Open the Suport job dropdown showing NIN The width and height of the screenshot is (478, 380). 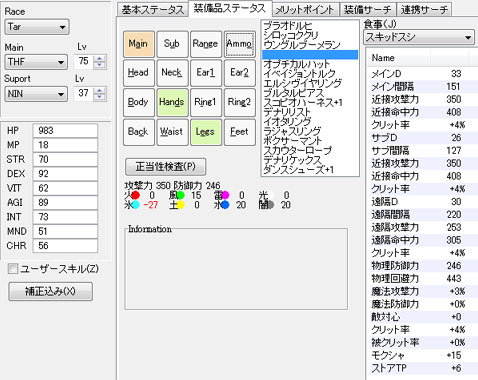(36, 94)
